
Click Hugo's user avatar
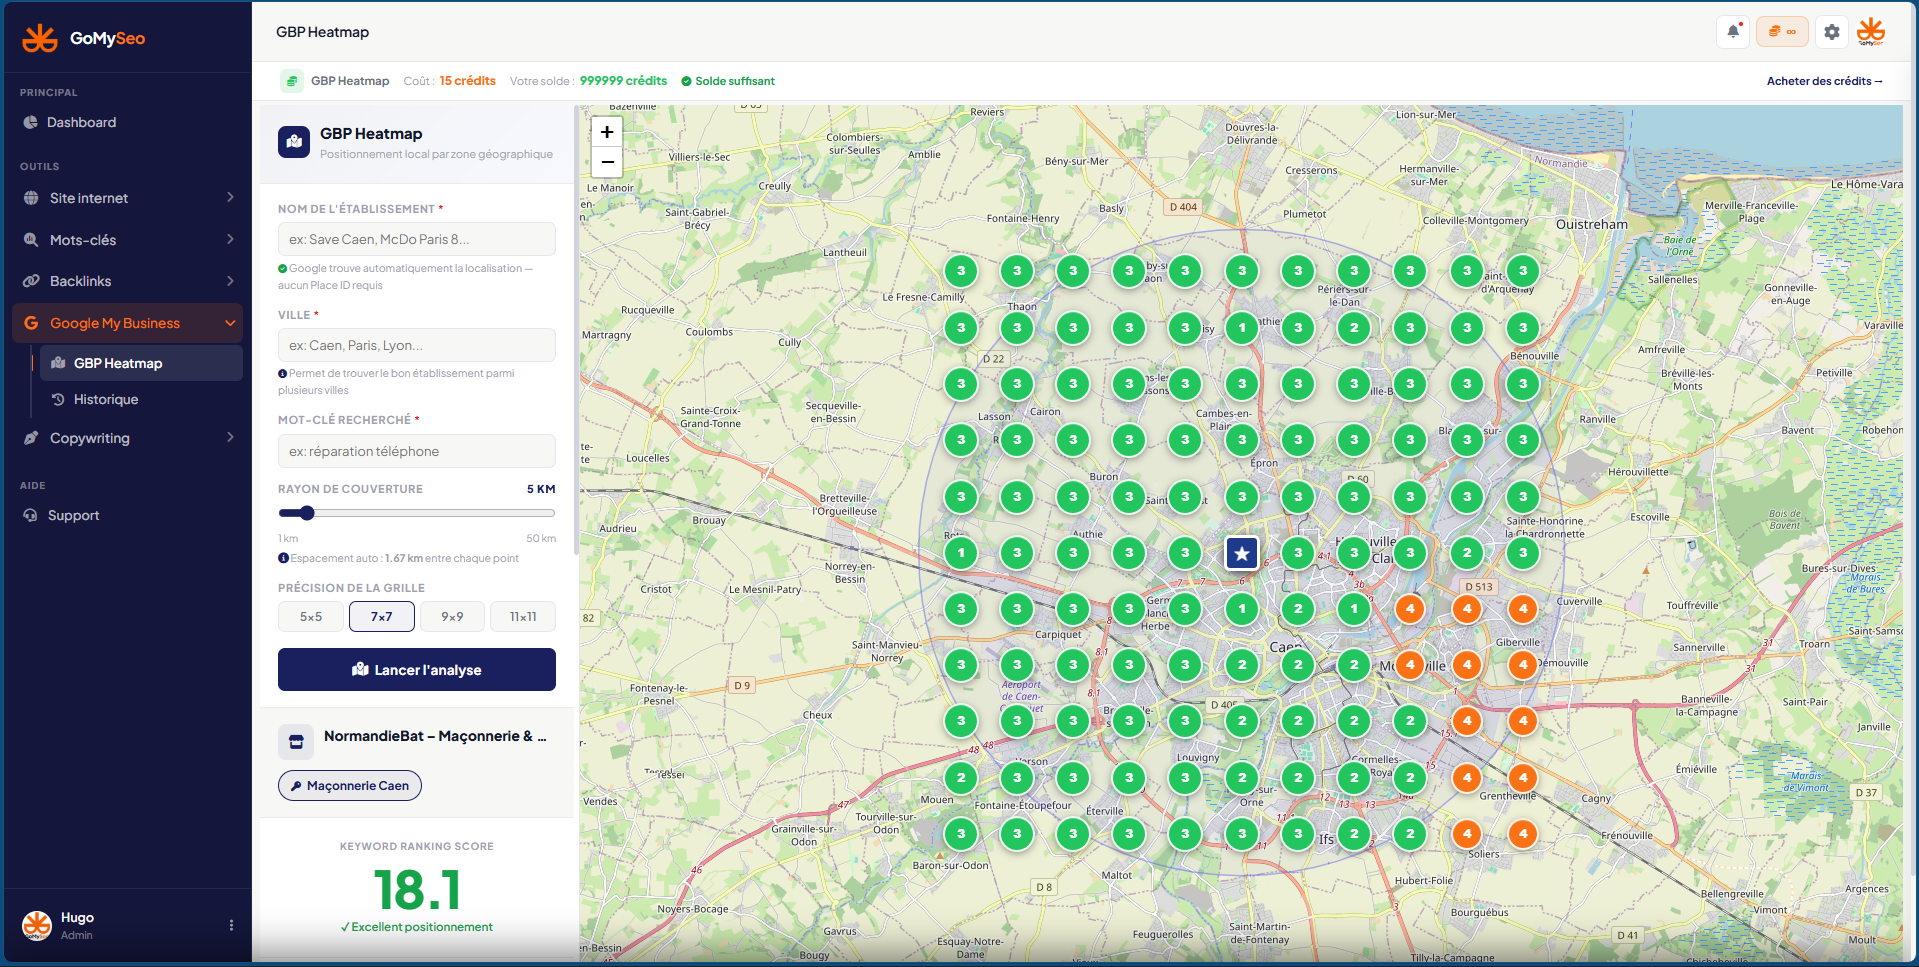pyautogui.click(x=37, y=925)
